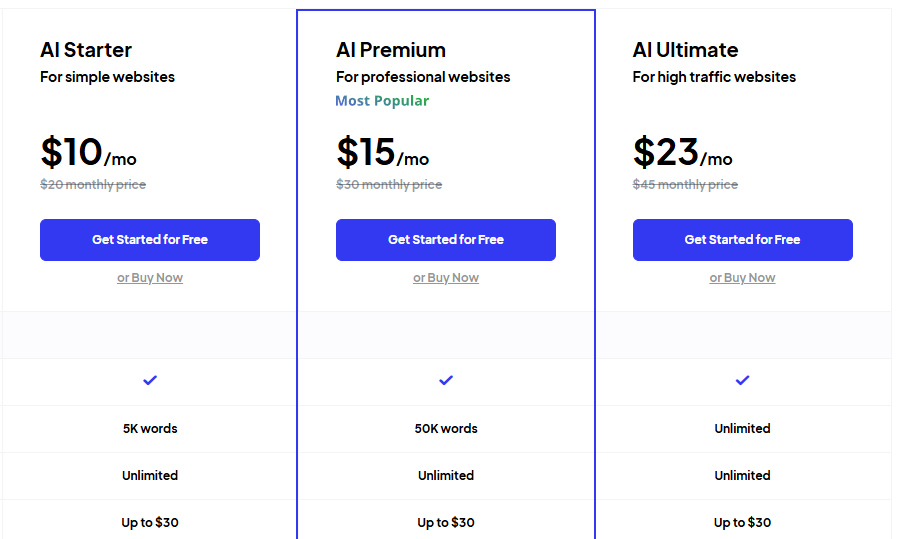Click the 5K words feature cell
Image resolution: width=898 pixels, height=539 pixels.
(x=150, y=428)
